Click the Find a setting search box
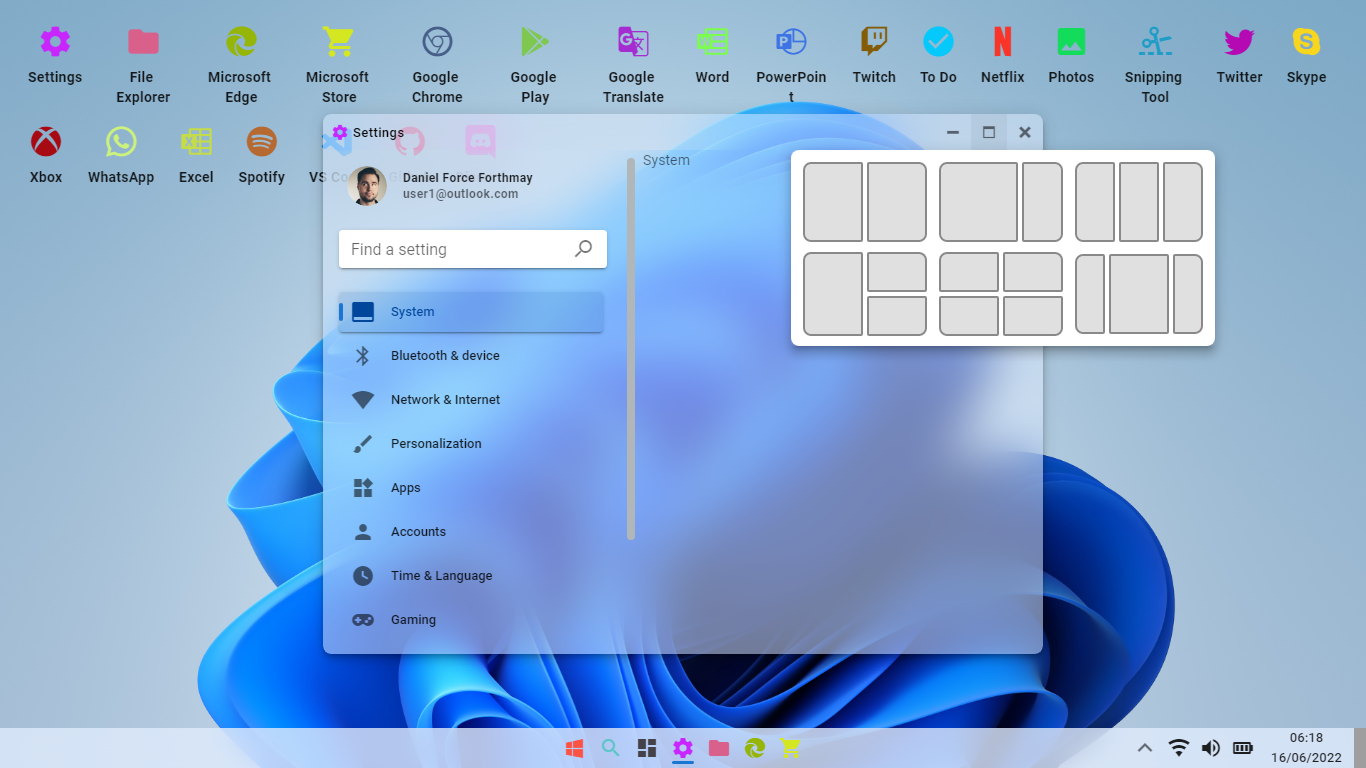The height and width of the screenshot is (768, 1366). coord(473,249)
